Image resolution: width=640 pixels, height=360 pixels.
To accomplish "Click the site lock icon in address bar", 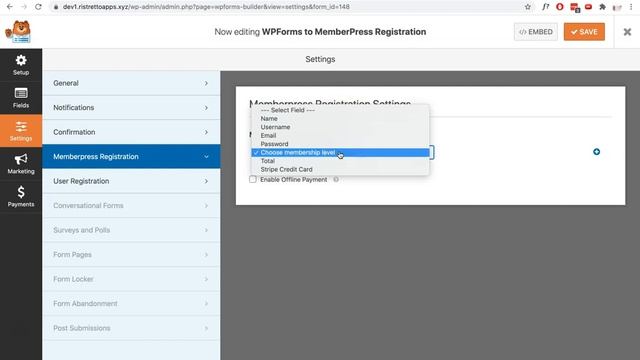I will tap(56, 7).
